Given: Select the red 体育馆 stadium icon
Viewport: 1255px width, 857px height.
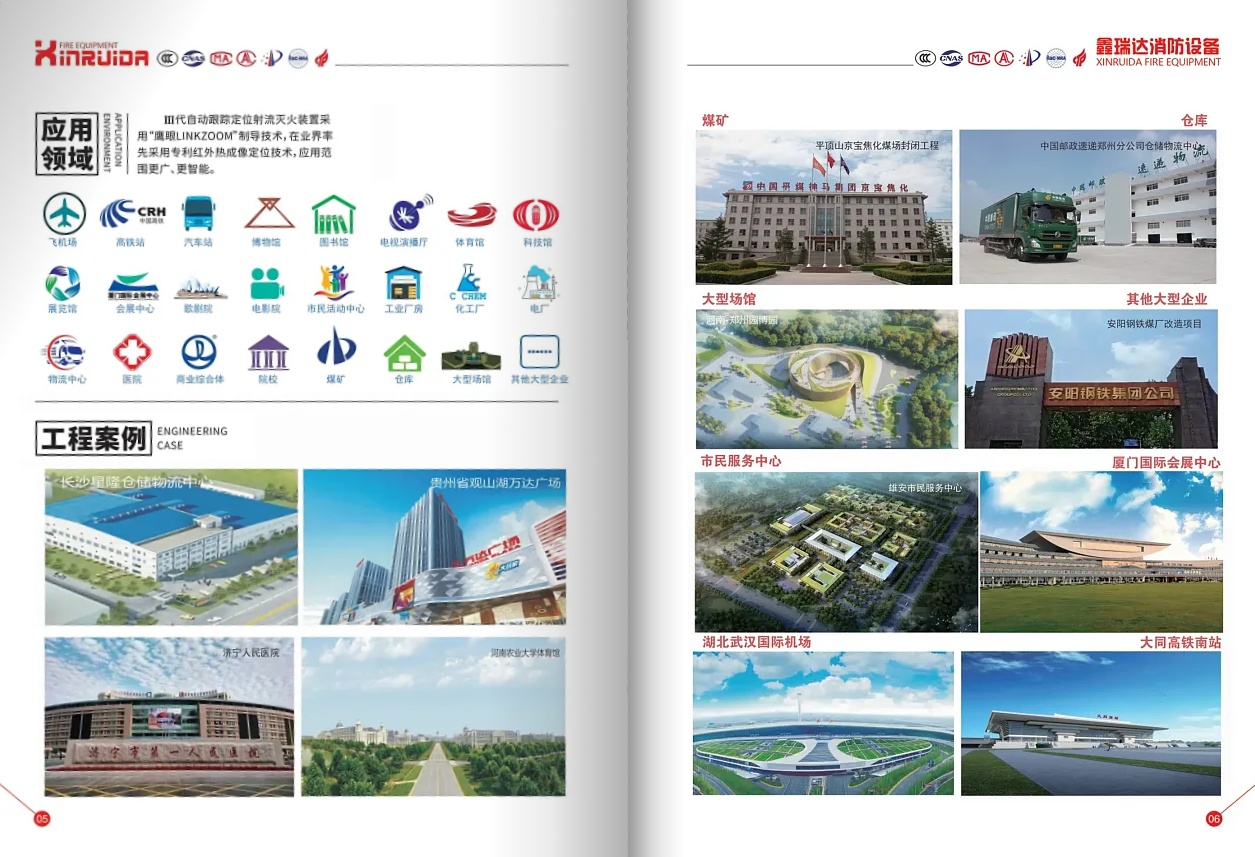Looking at the screenshot, I should point(471,214).
